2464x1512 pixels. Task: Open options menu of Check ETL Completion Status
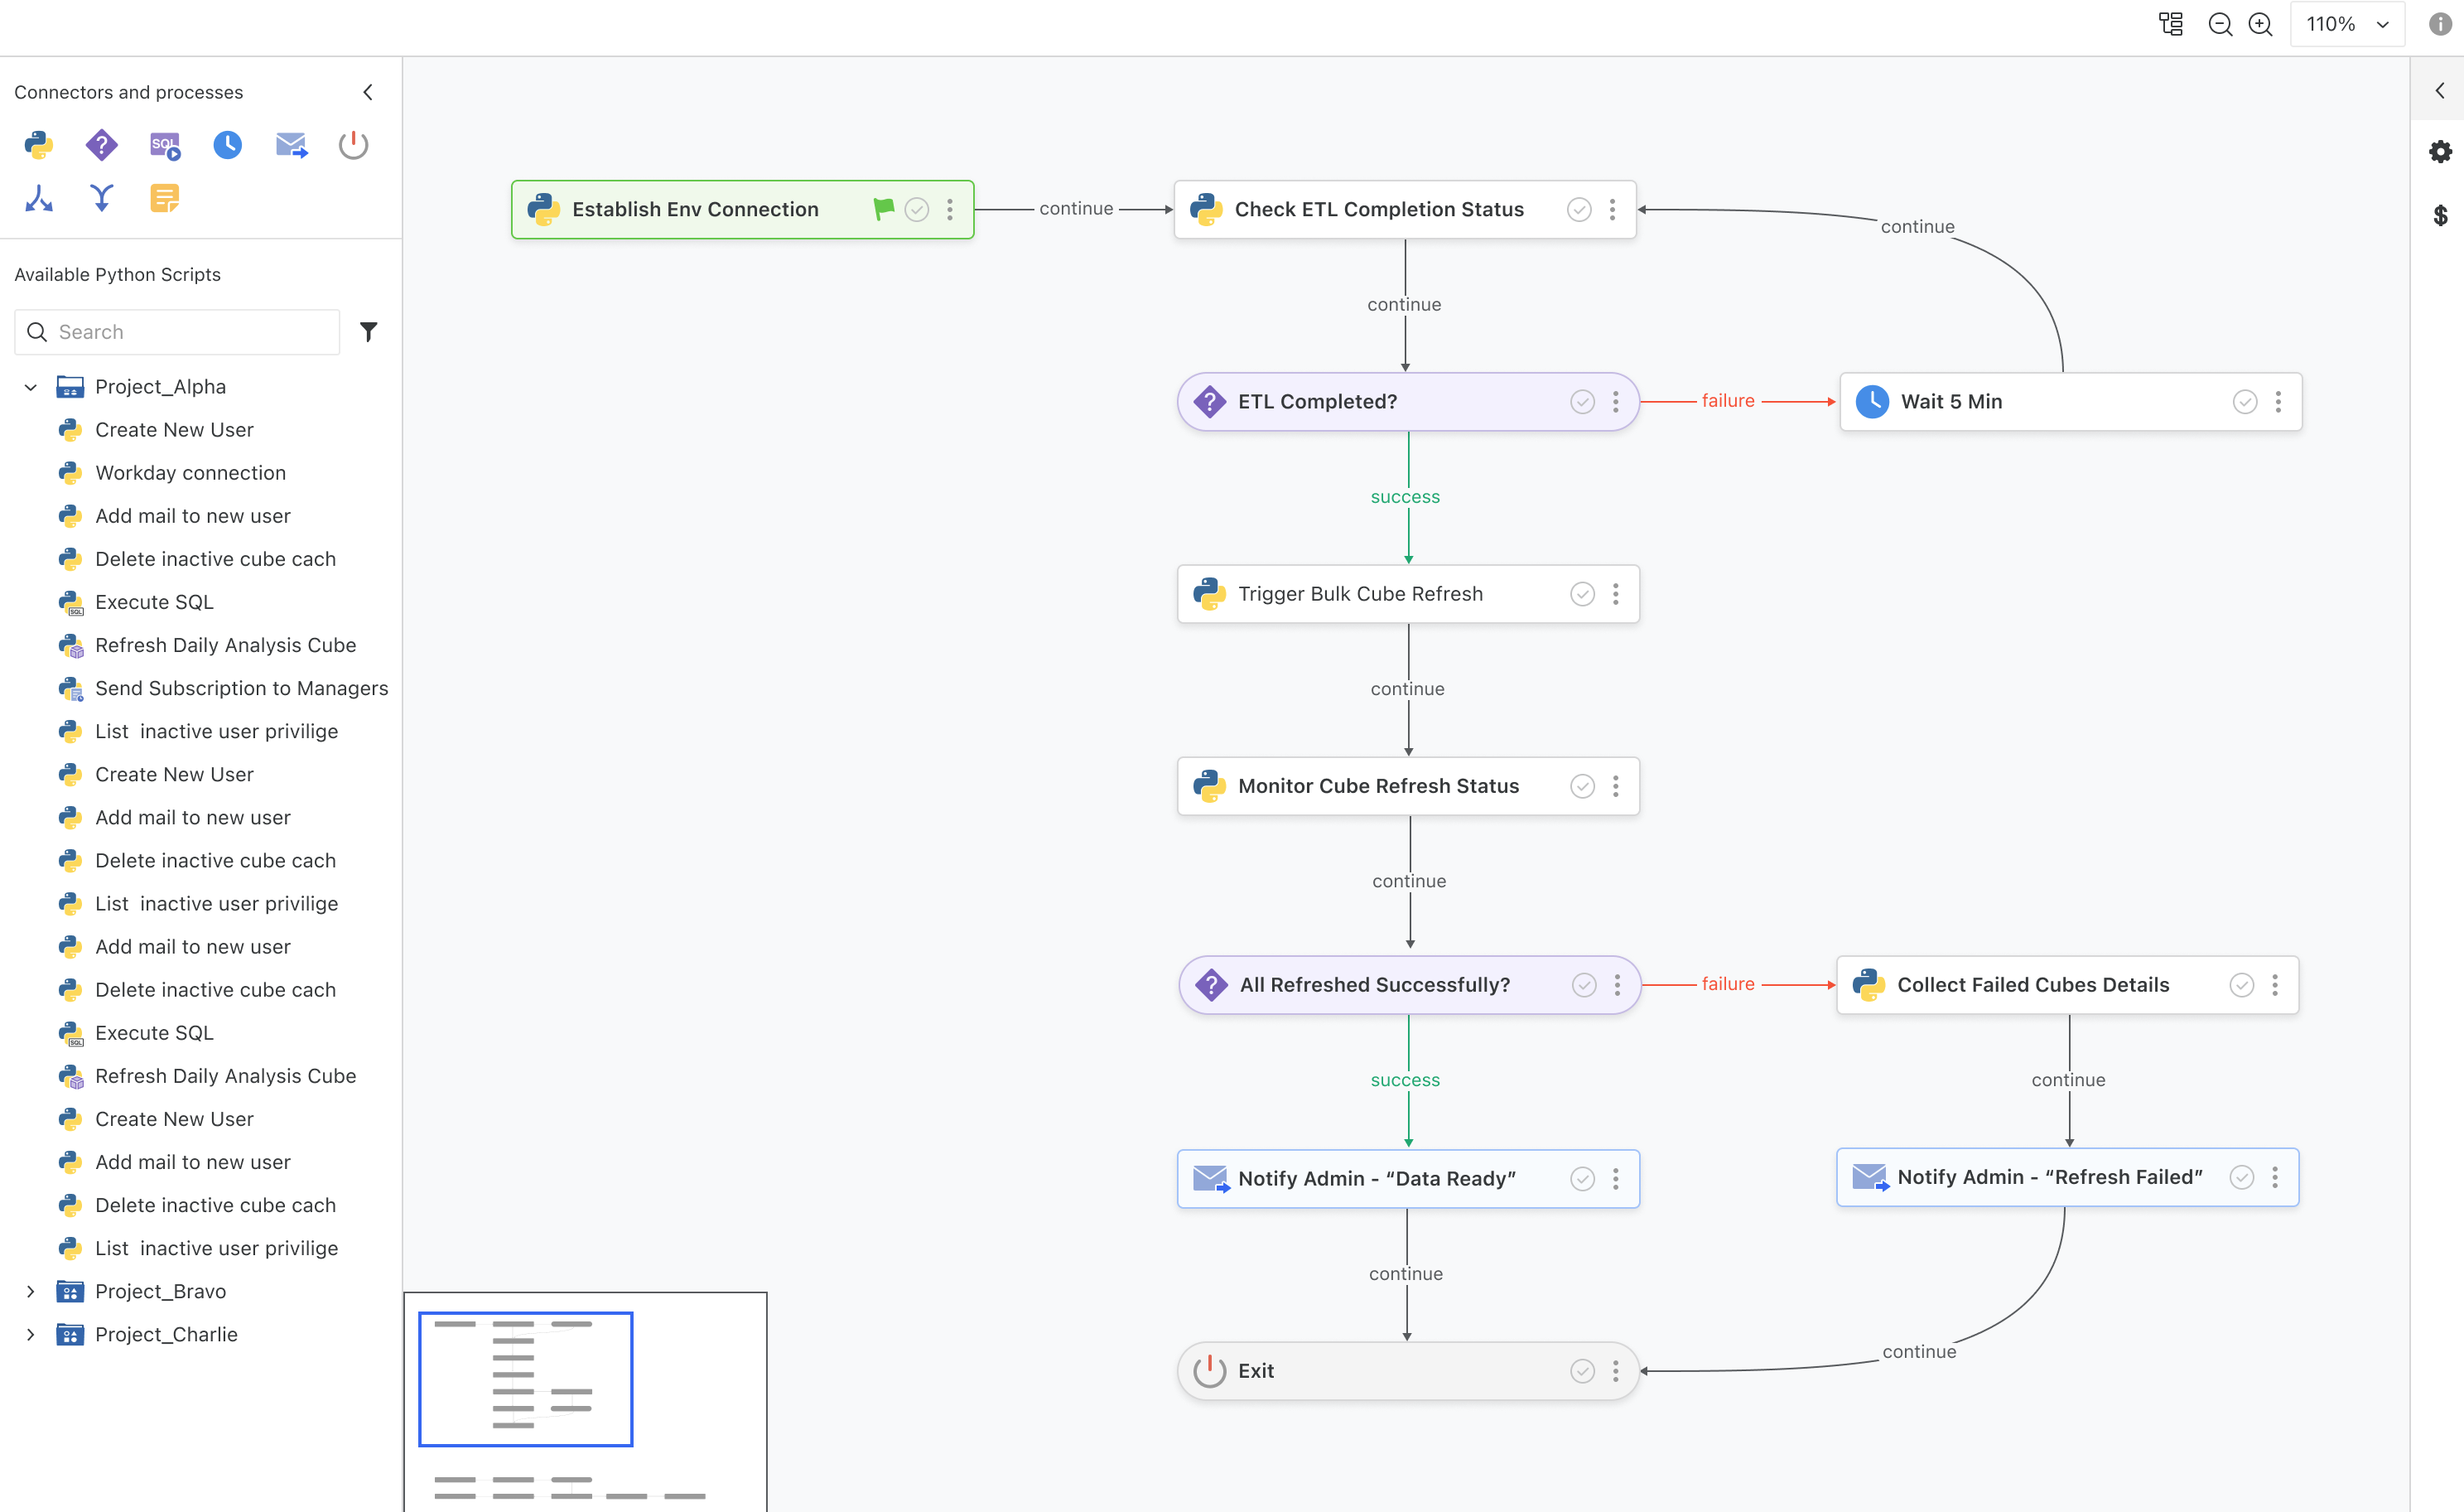click(1612, 209)
